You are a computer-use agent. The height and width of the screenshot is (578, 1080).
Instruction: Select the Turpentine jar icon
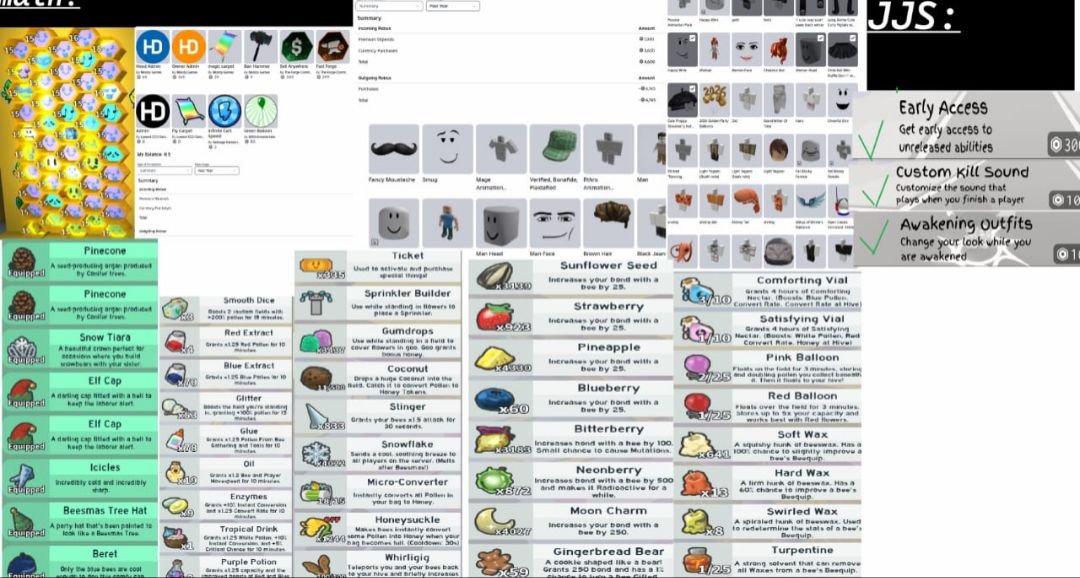(697, 561)
